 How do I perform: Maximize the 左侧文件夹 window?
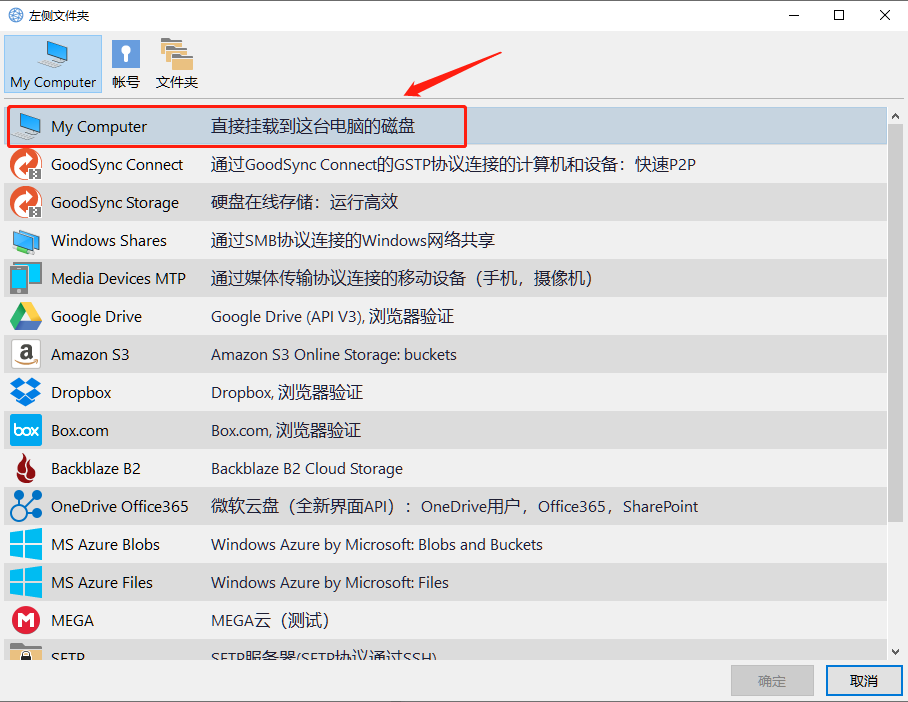coord(839,15)
